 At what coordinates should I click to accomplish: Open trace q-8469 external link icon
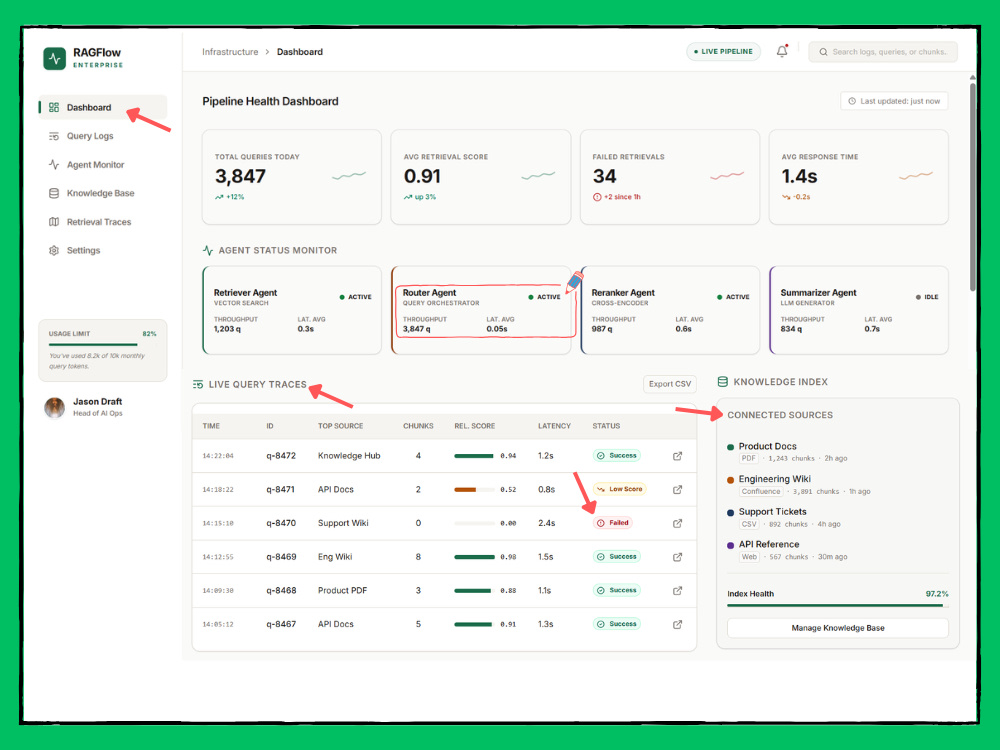point(677,557)
